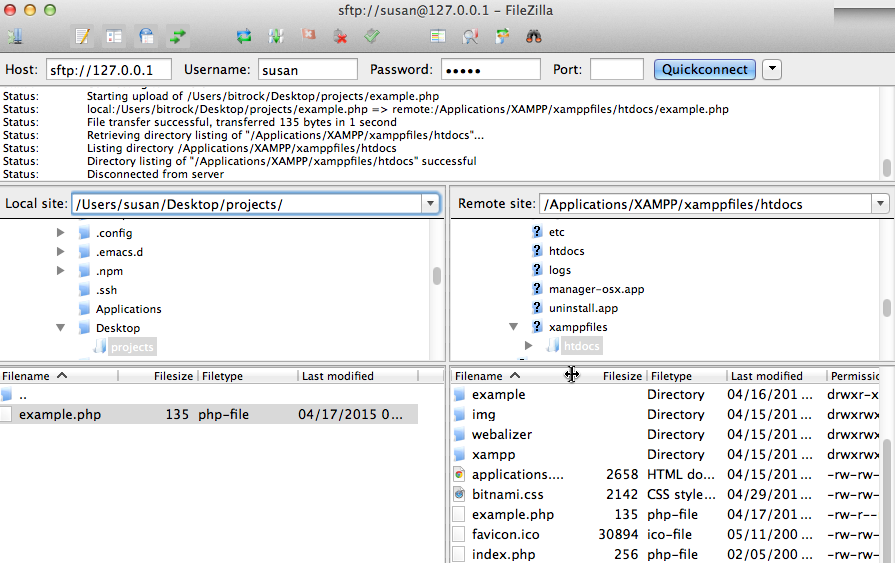
Task: Refresh the file and folder lists
Action: click(244, 37)
